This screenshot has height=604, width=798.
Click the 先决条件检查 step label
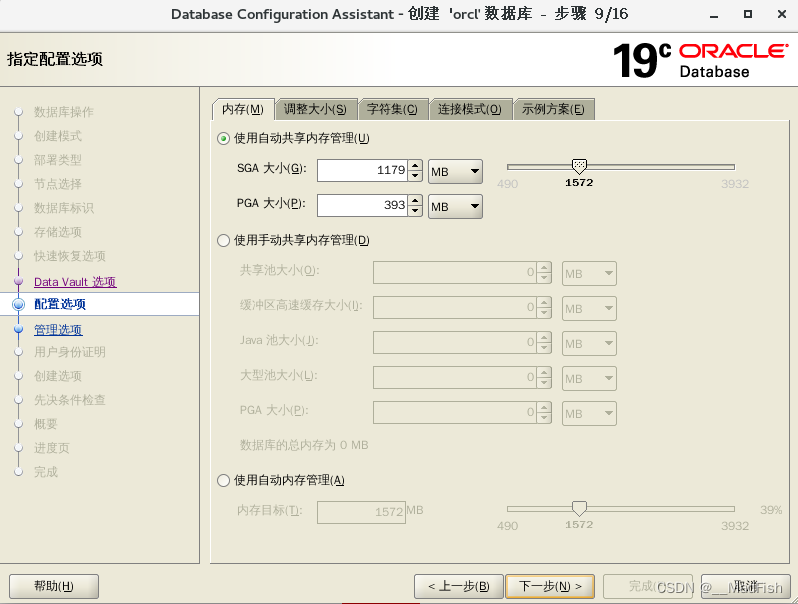(70, 400)
